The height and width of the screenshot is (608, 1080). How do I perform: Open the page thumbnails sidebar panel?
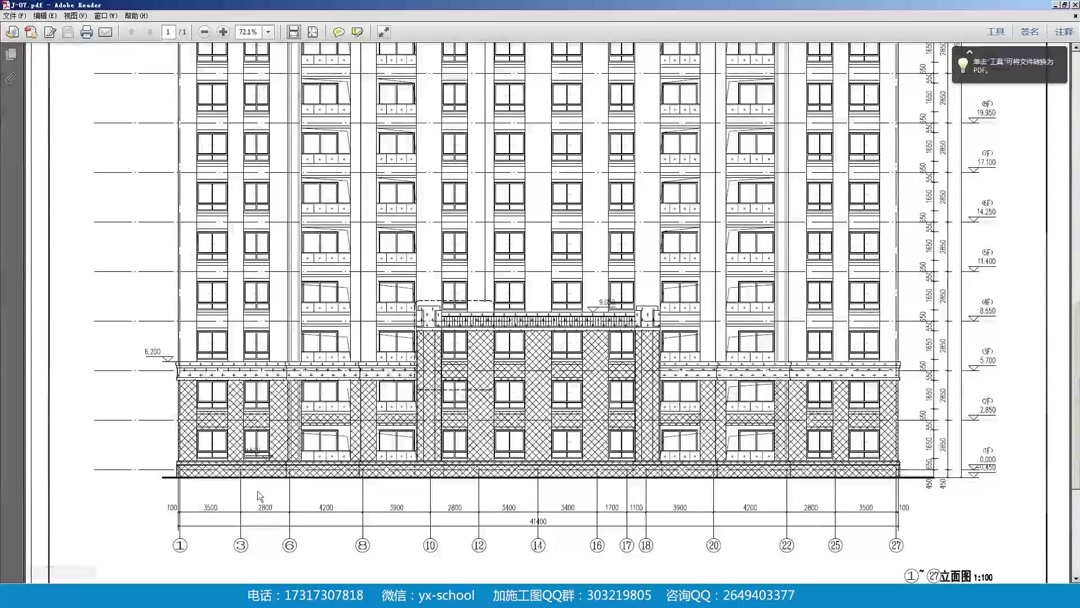10,53
